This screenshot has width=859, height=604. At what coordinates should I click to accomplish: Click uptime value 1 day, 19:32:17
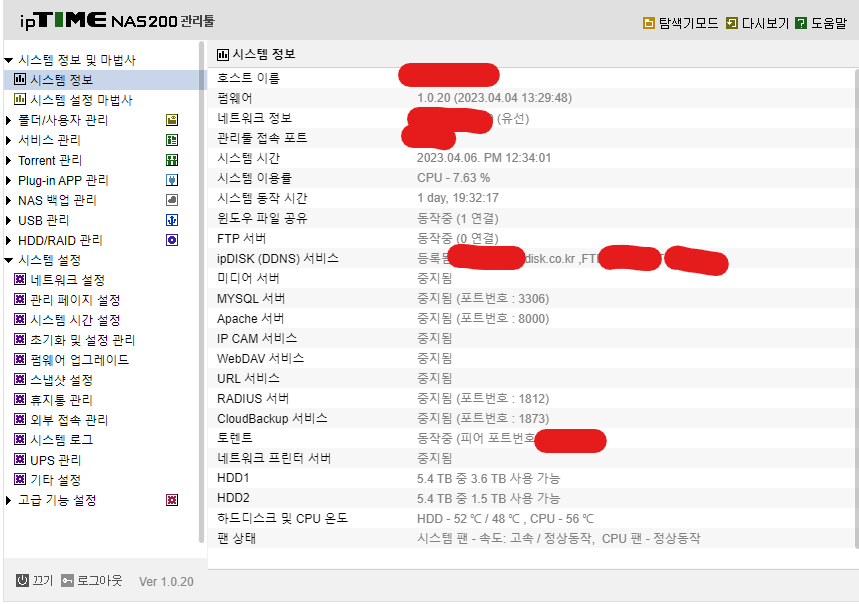point(458,198)
